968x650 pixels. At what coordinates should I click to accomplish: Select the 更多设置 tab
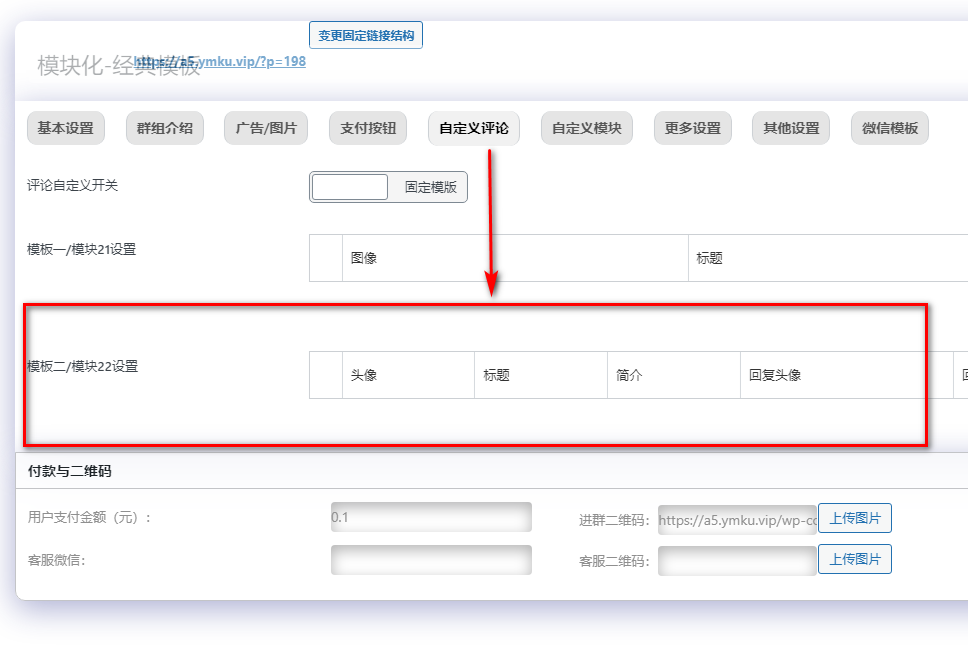[692, 128]
